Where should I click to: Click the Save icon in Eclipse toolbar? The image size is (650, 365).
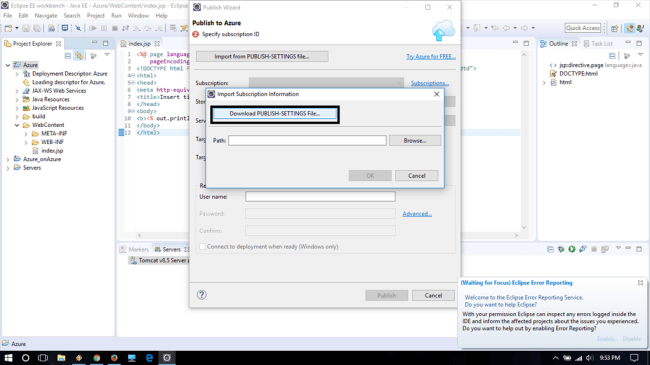[x=26, y=28]
